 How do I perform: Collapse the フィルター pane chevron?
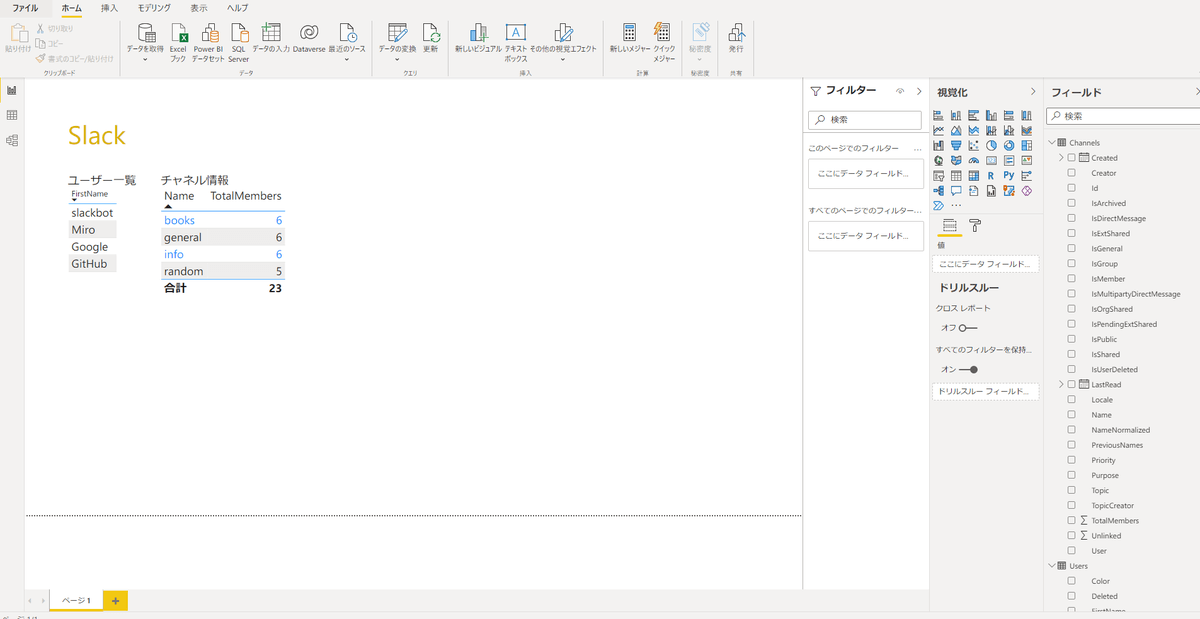918,91
